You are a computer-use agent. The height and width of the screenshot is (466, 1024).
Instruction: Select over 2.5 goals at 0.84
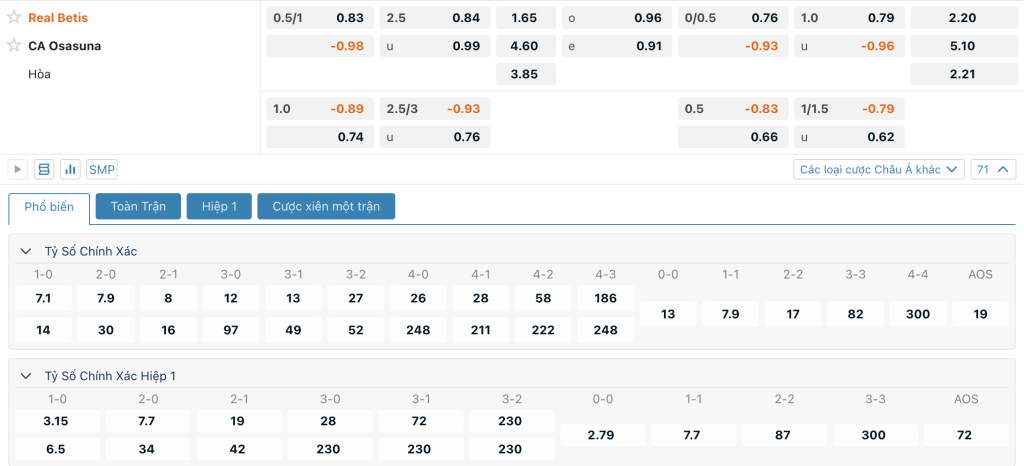435,18
